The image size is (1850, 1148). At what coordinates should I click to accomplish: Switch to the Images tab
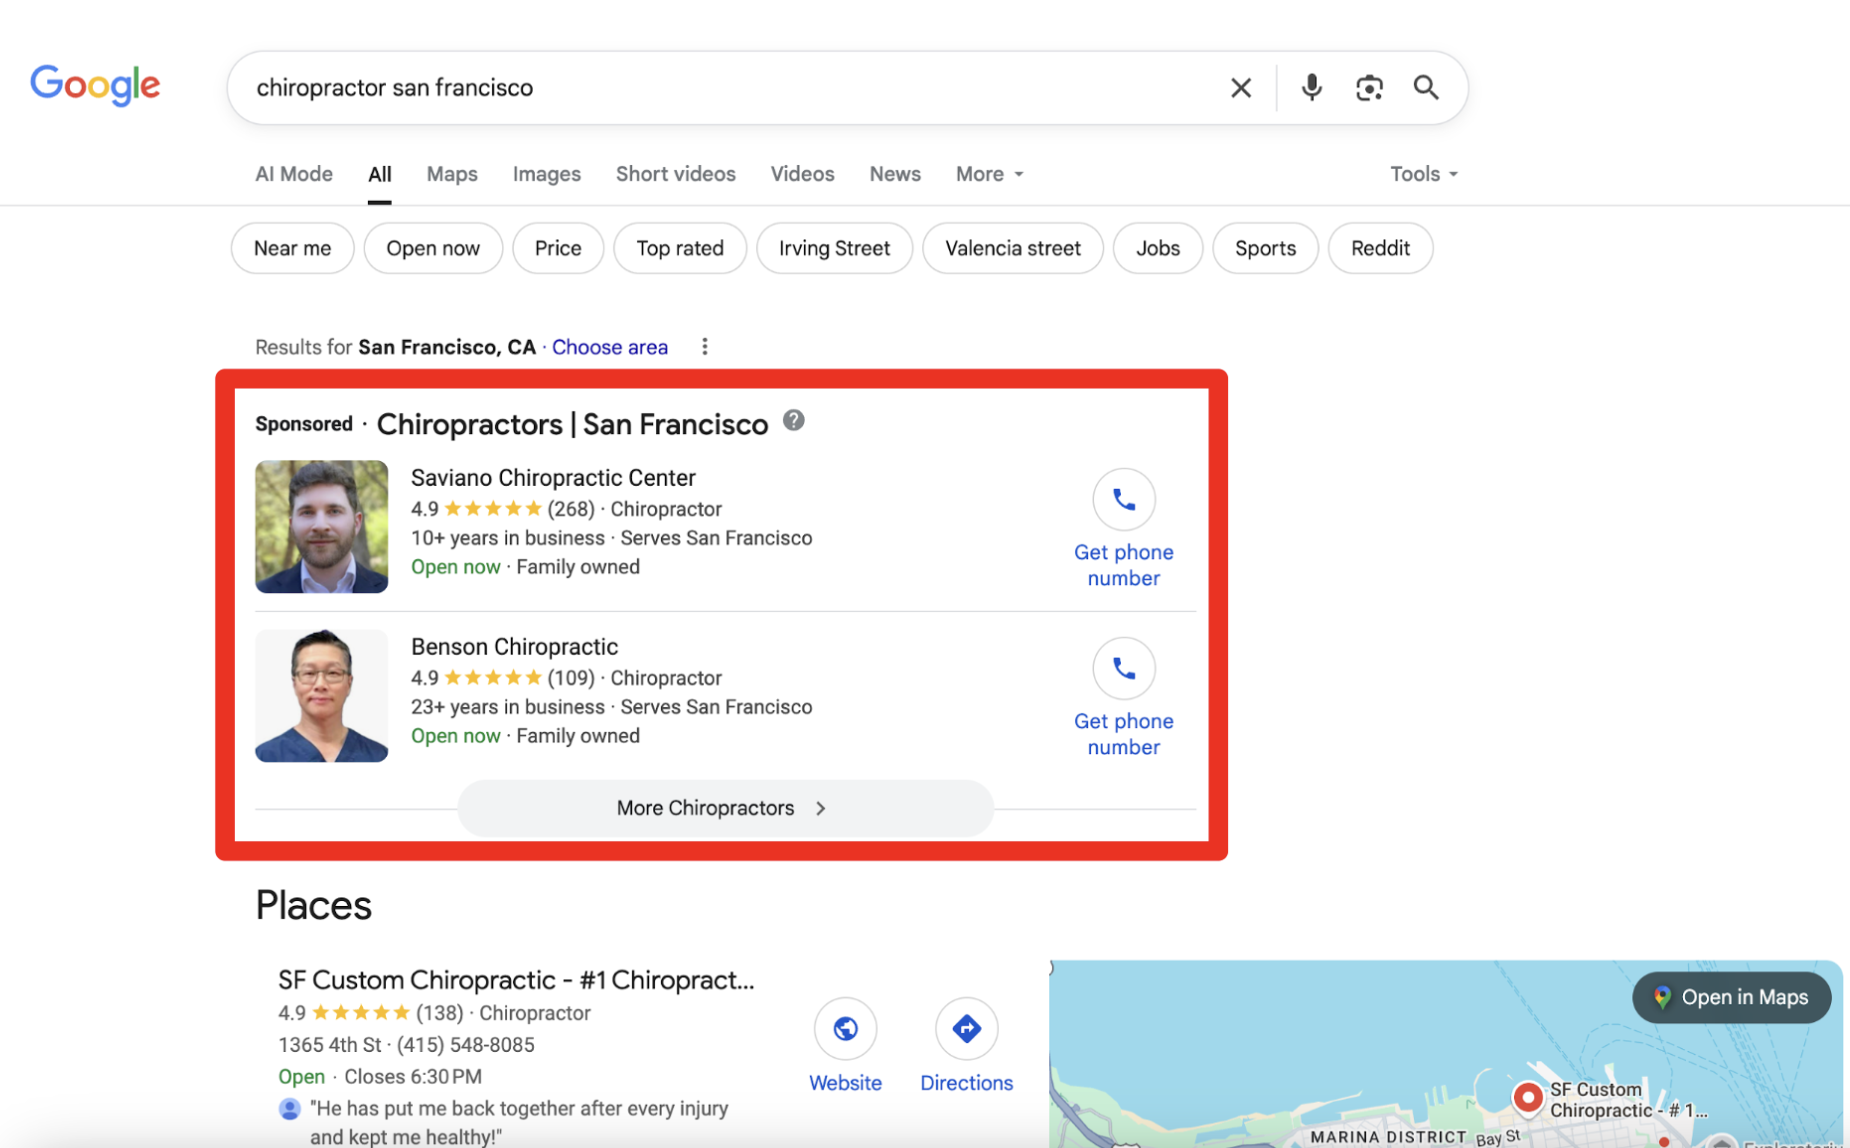(546, 174)
